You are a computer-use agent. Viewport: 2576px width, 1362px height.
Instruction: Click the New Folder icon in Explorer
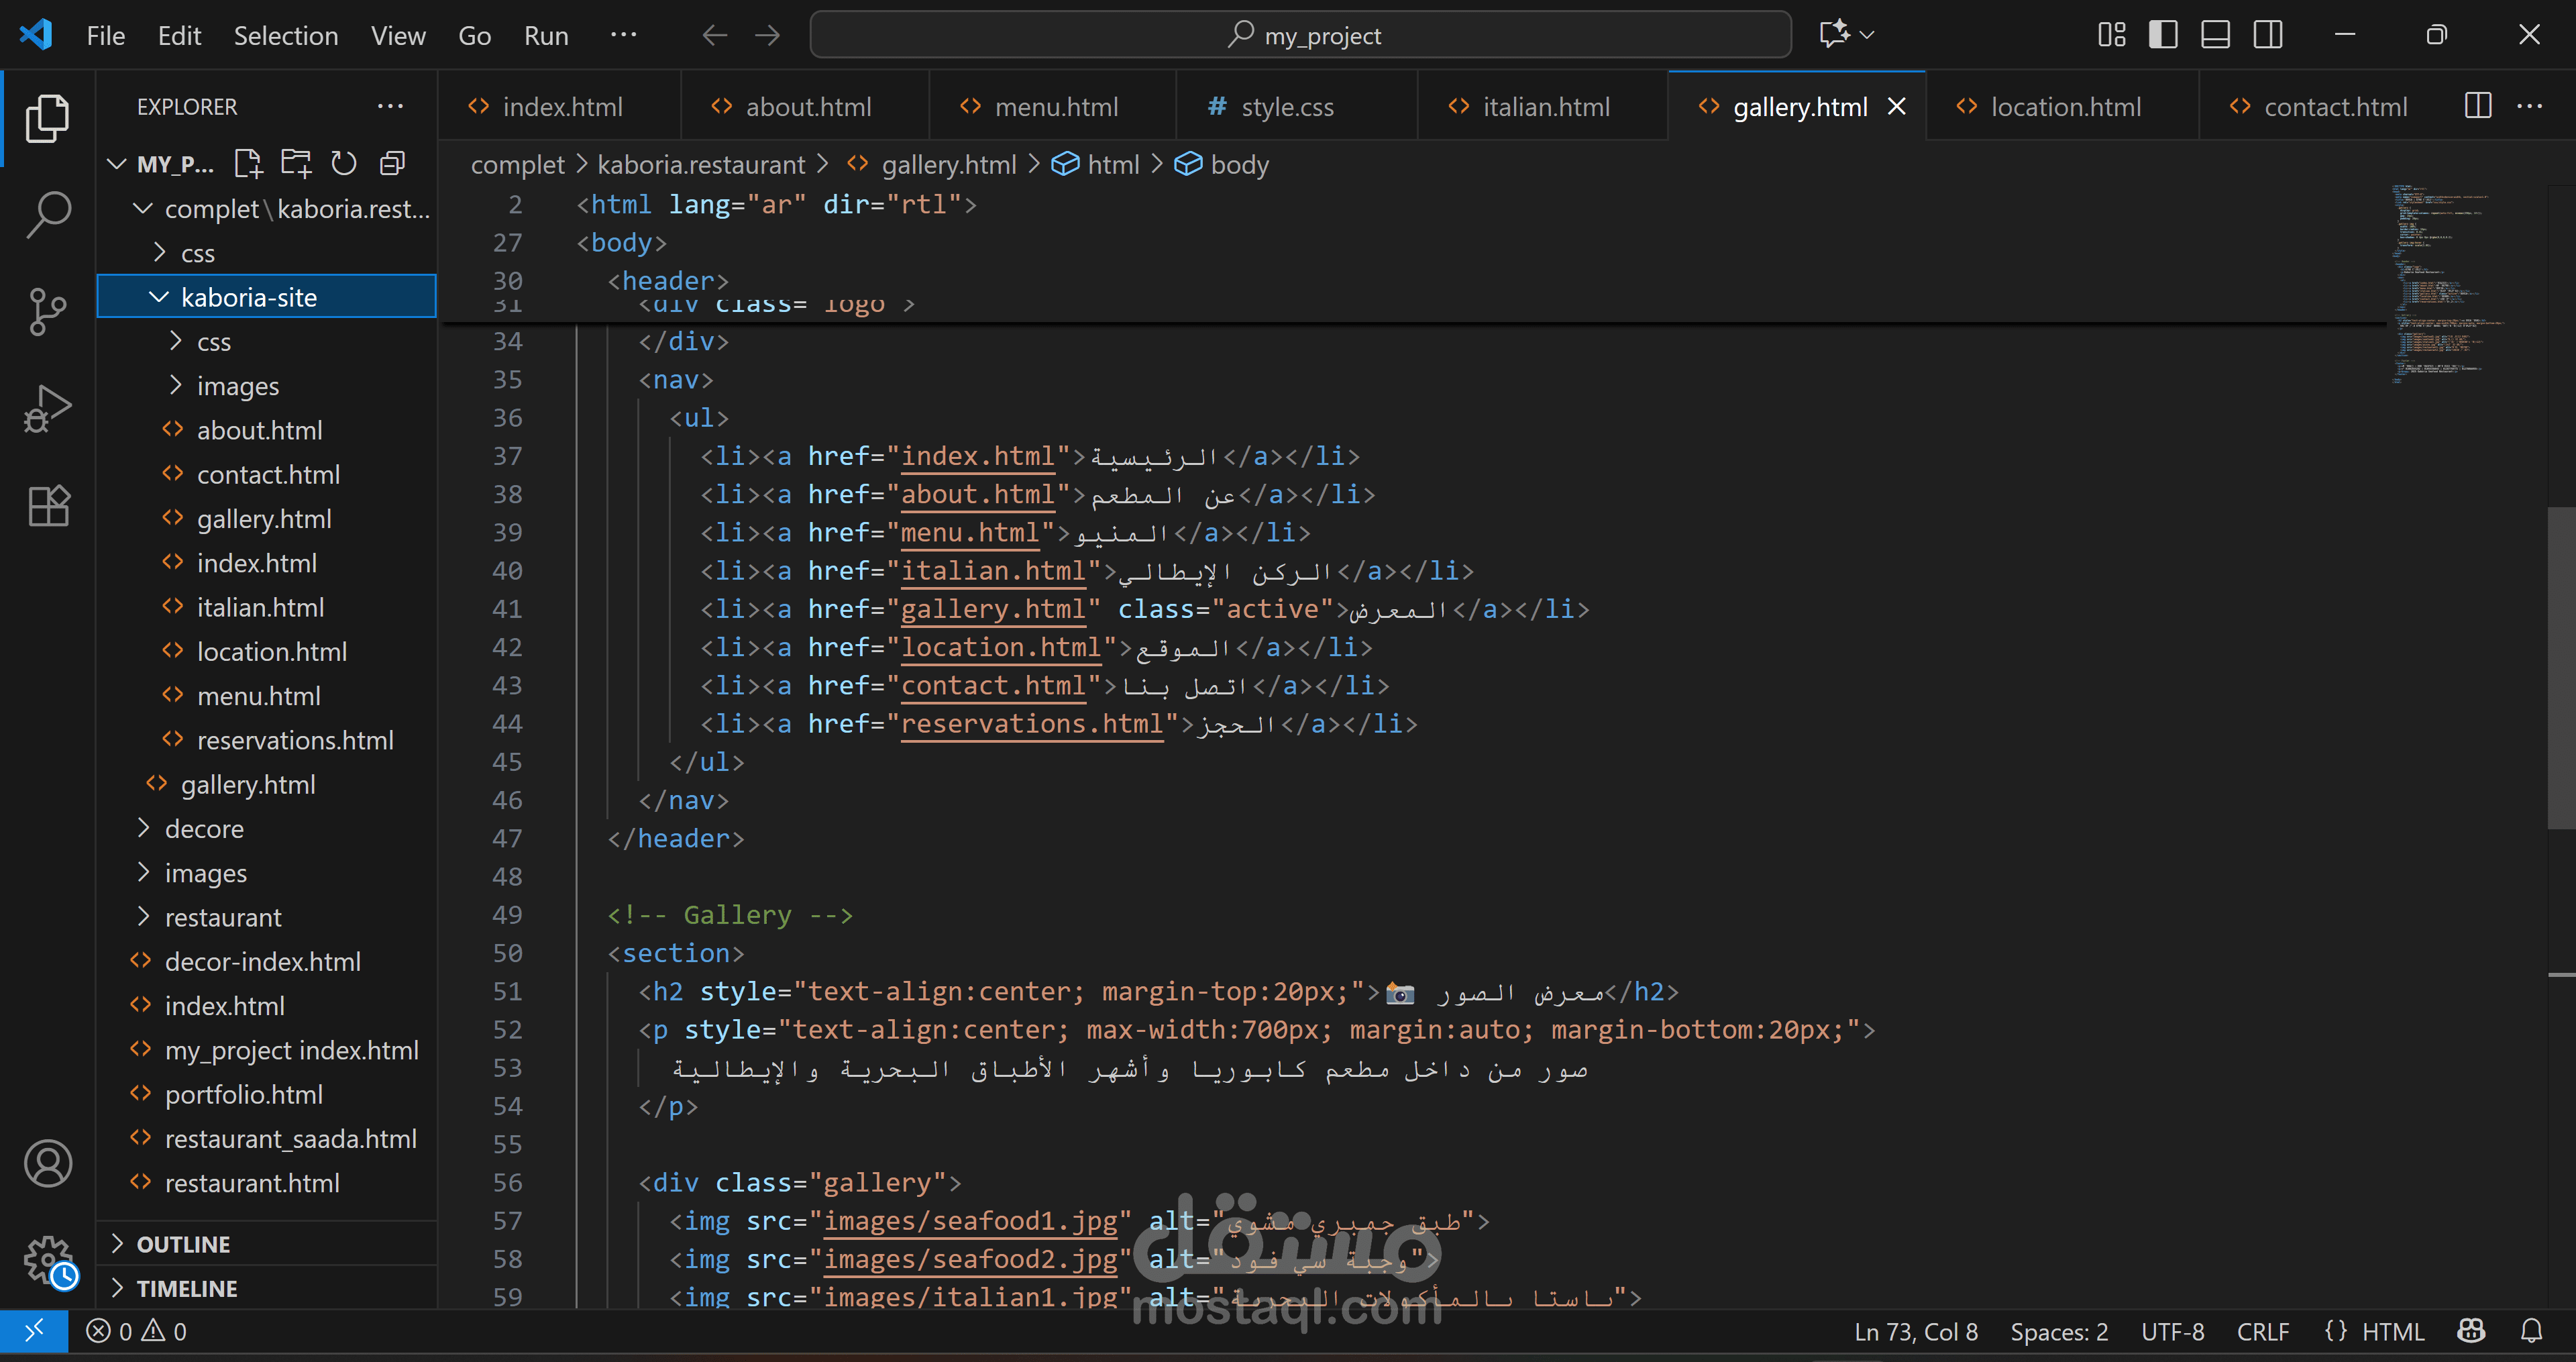(296, 163)
